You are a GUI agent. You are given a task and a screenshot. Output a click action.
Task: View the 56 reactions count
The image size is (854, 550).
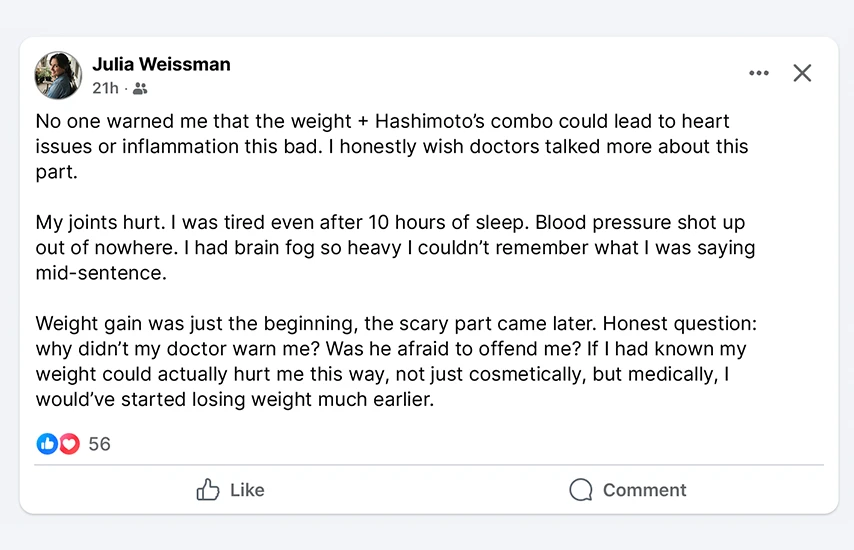[x=99, y=444]
